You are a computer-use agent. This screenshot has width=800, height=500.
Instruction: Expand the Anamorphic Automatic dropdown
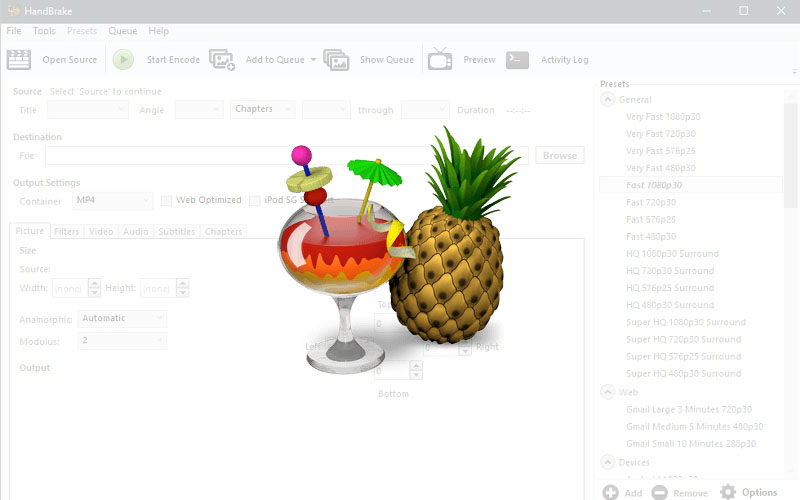(123, 319)
